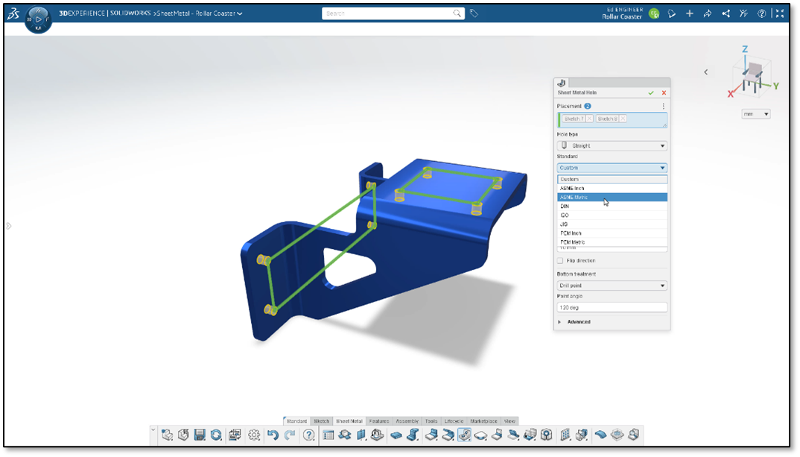Click the Point angle input field
This screenshot has width=800, height=457.
[611, 306]
